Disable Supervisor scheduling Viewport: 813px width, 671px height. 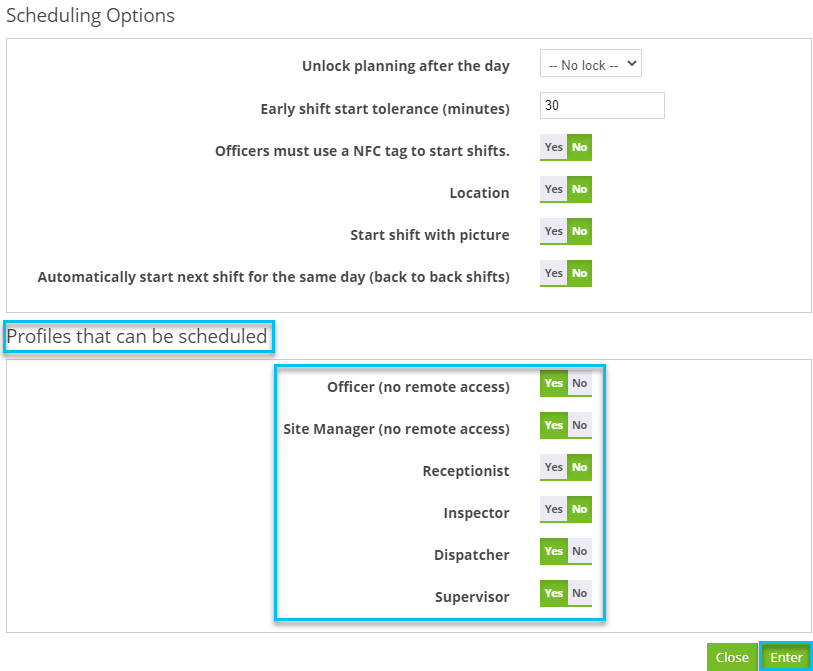pos(579,593)
